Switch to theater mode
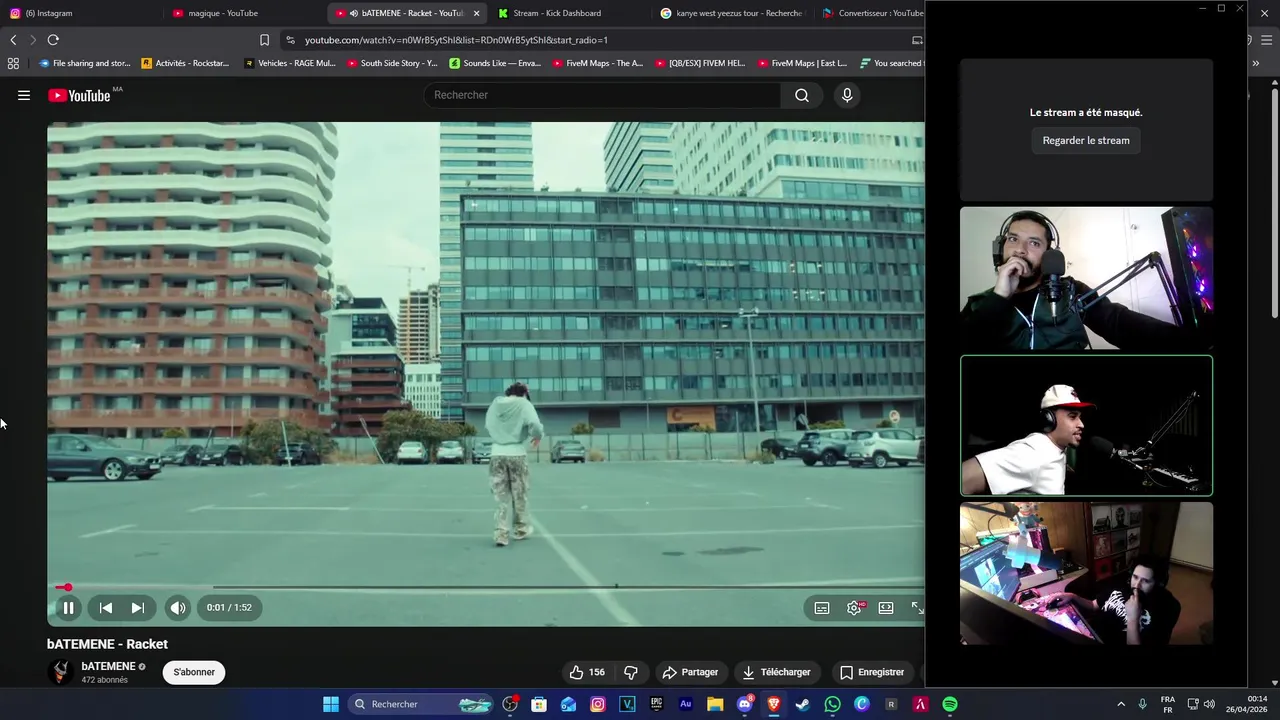This screenshot has width=1280, height=720. click(x=886, y=608)
